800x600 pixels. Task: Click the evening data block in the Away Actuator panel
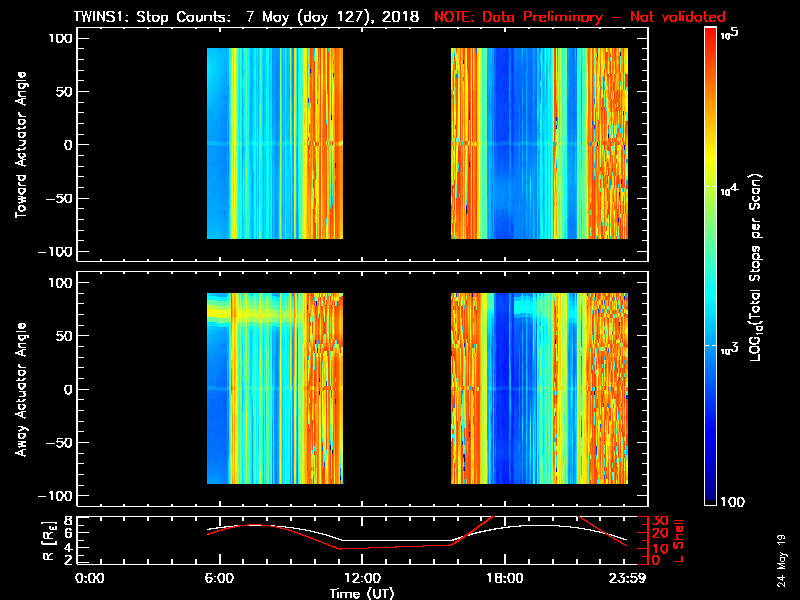click(539, 388)
